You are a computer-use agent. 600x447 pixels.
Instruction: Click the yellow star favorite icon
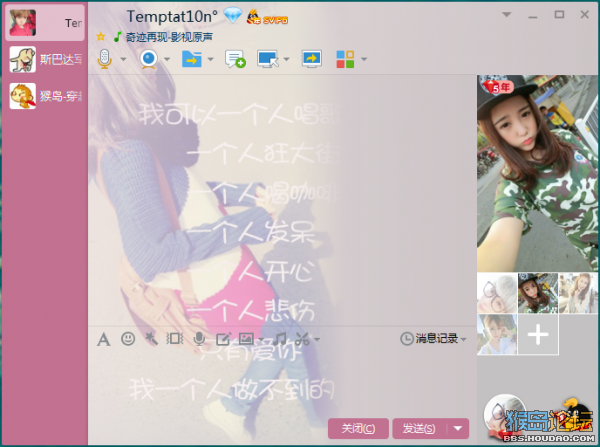pyautogui.click(x=101, y=37)
